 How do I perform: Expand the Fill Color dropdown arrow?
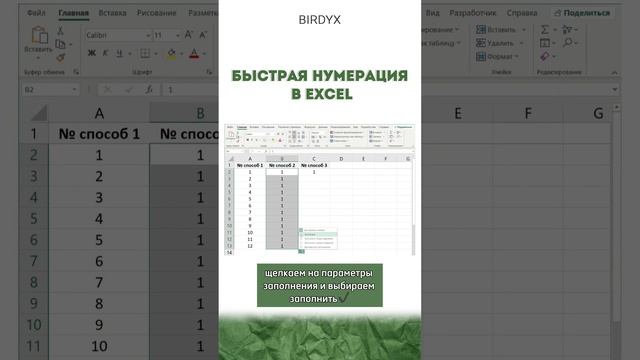[x=182, y=54]
